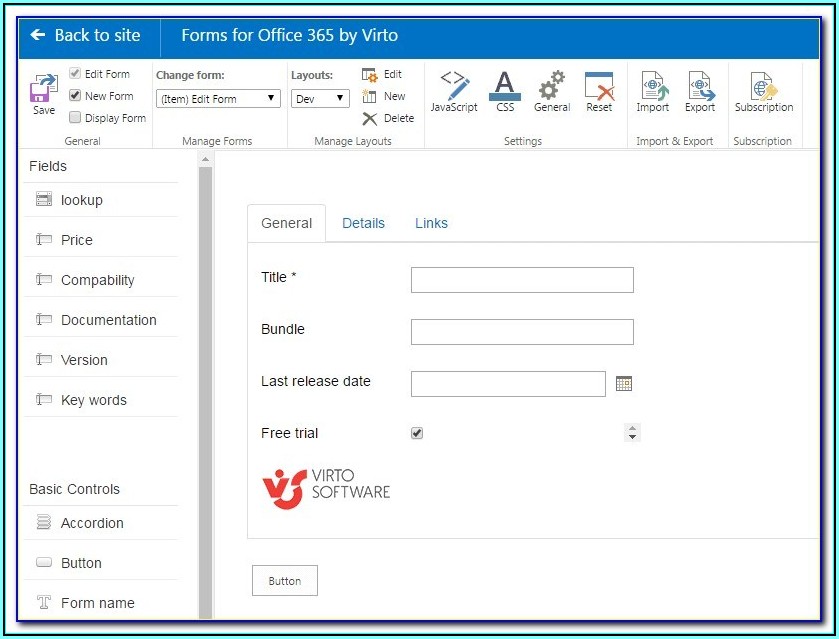Toggle the New Form checkbox
This screenshot has width=839, height=639.
pyautogui.click(x=75, y=96)
